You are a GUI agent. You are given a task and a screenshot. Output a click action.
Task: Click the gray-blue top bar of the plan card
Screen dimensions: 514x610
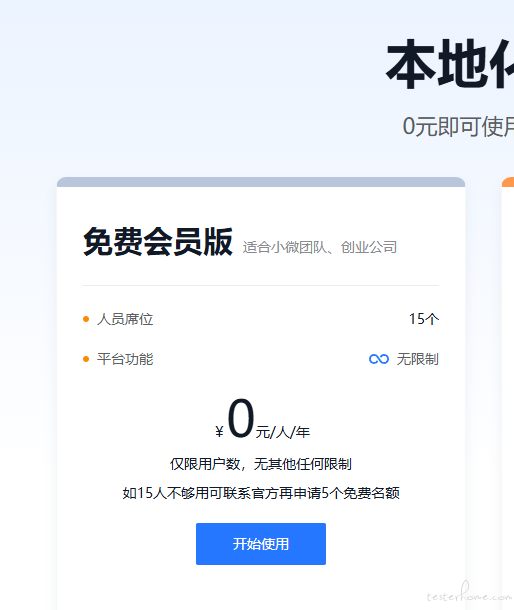coord(261,182)
